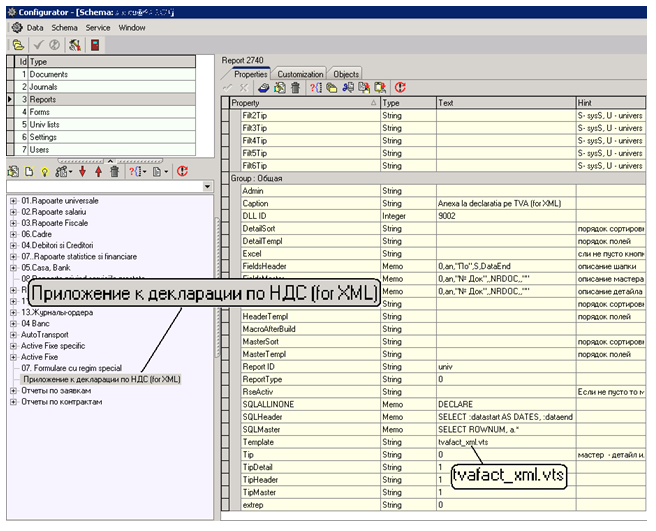
Task: Expand the 01.Rapoarte universale node
Action: [13, 201]
